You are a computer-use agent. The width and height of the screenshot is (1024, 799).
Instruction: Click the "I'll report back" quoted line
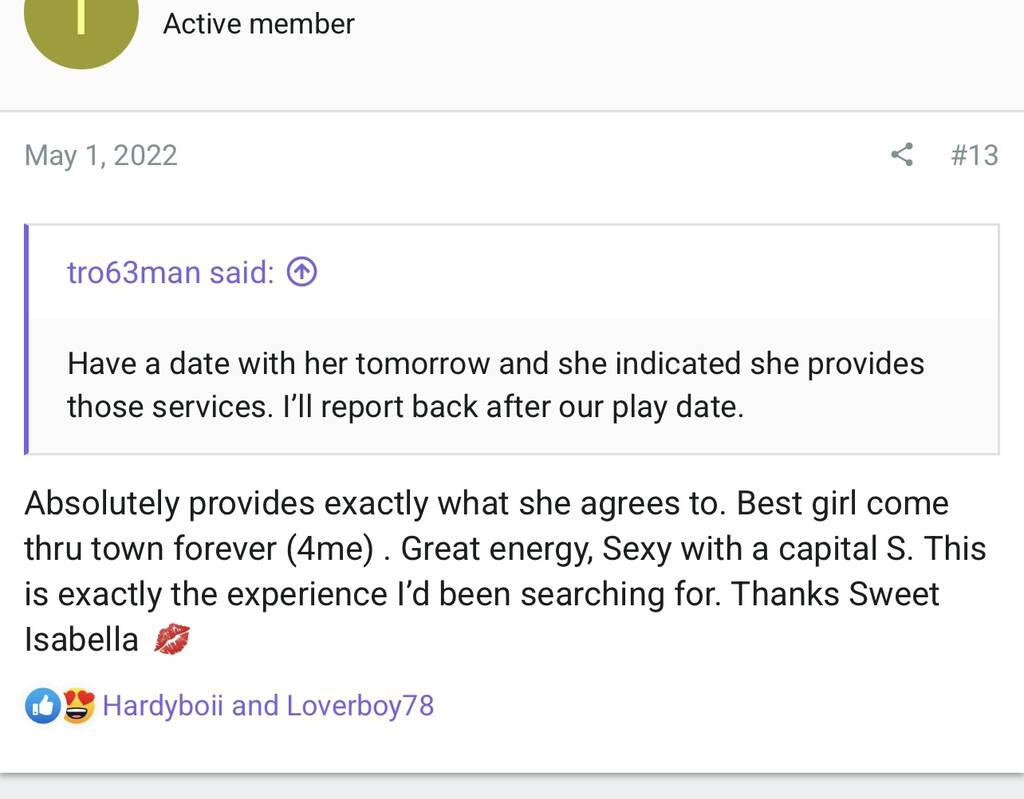(x=405, y=407)
